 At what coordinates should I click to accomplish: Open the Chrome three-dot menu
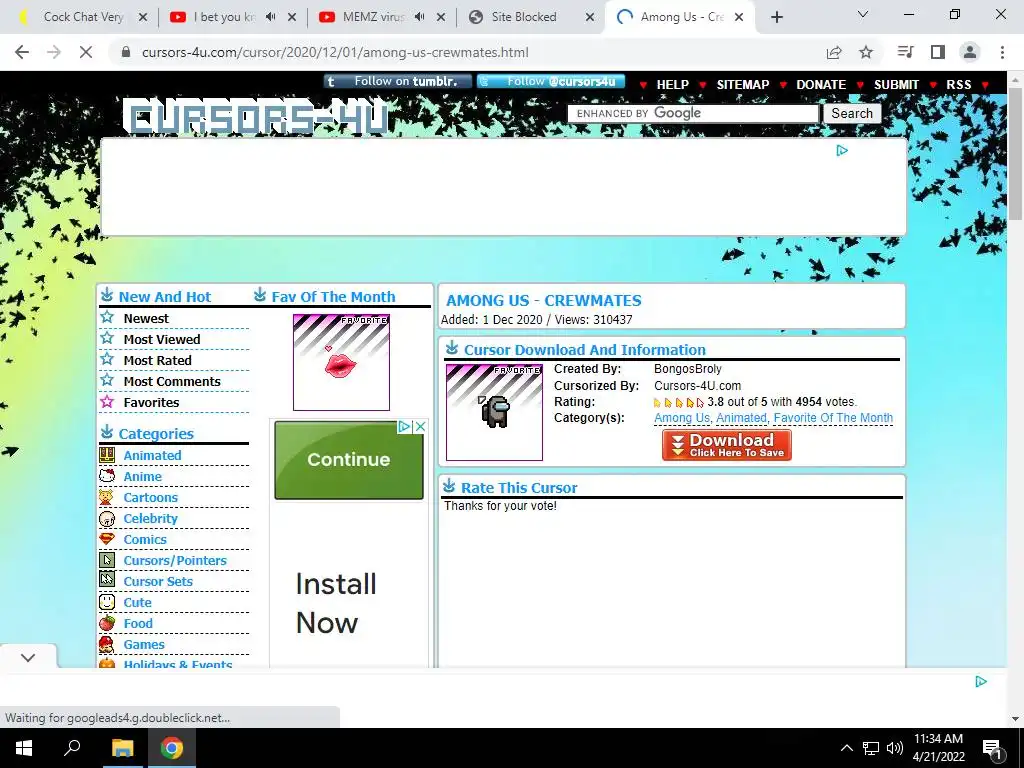point(1002,52)
